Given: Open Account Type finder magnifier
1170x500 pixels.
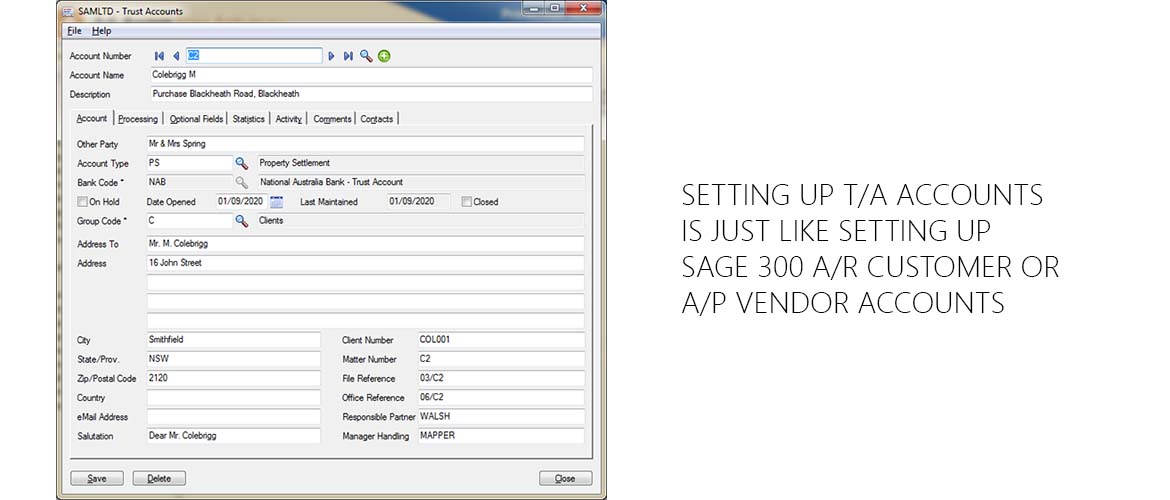Looking at the screenshot, I should click(x=241, y=163).
